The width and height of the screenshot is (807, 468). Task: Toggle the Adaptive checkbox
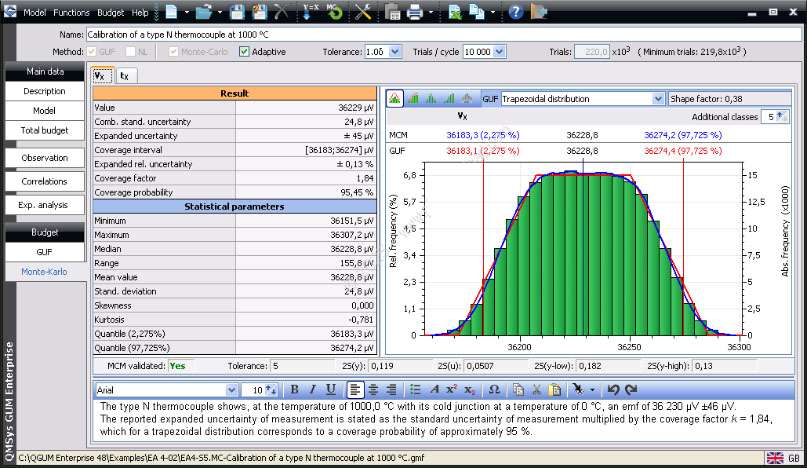pyautogui.click(x=244, y=52)
